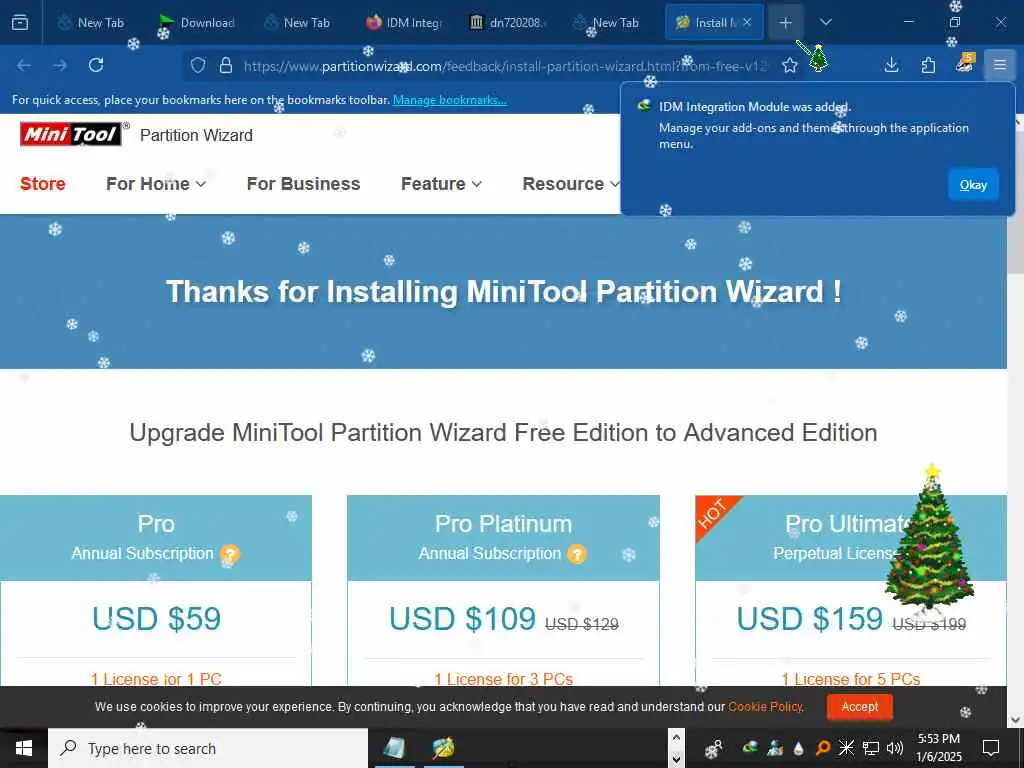The width and height of the screenshot is (1024, 768).
Task: Click the taskbar toolbar down arrow
Action: (x=677, y=760)
